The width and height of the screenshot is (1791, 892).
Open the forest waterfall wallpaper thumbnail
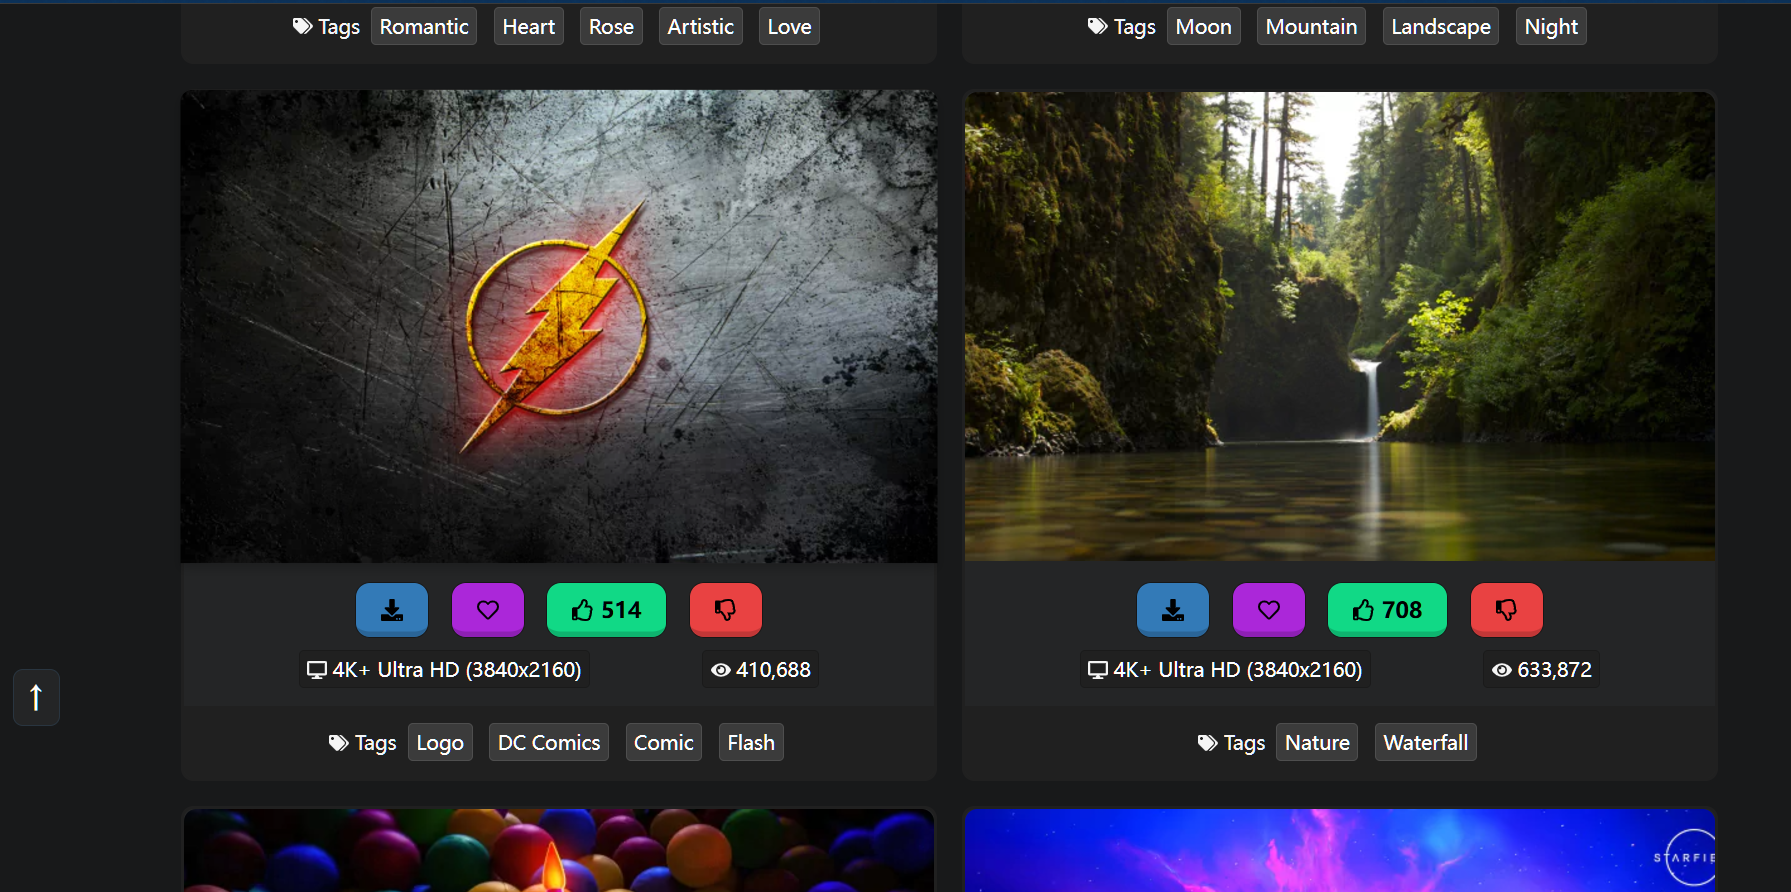coord(1340,326)
